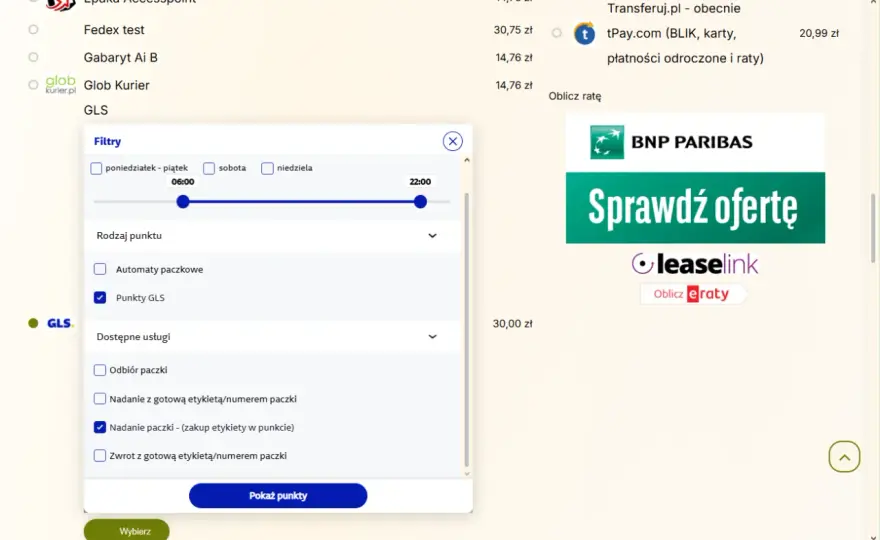
Task: Open the BNP Paribas logo banner
Action: pos(695,143)
